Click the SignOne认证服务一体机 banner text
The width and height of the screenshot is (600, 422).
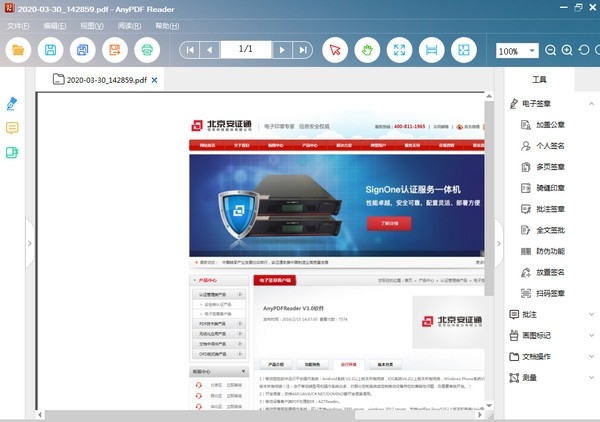(x=413, y=189)
